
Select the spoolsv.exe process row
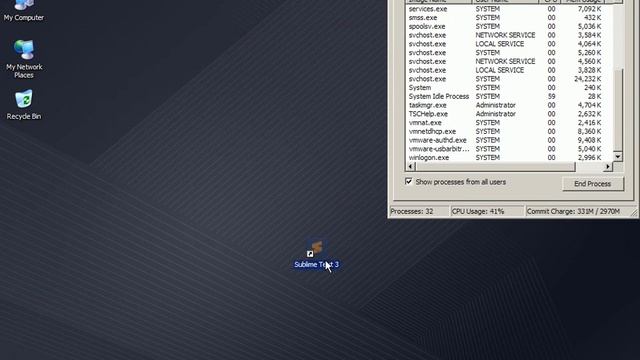click(509, 27)
